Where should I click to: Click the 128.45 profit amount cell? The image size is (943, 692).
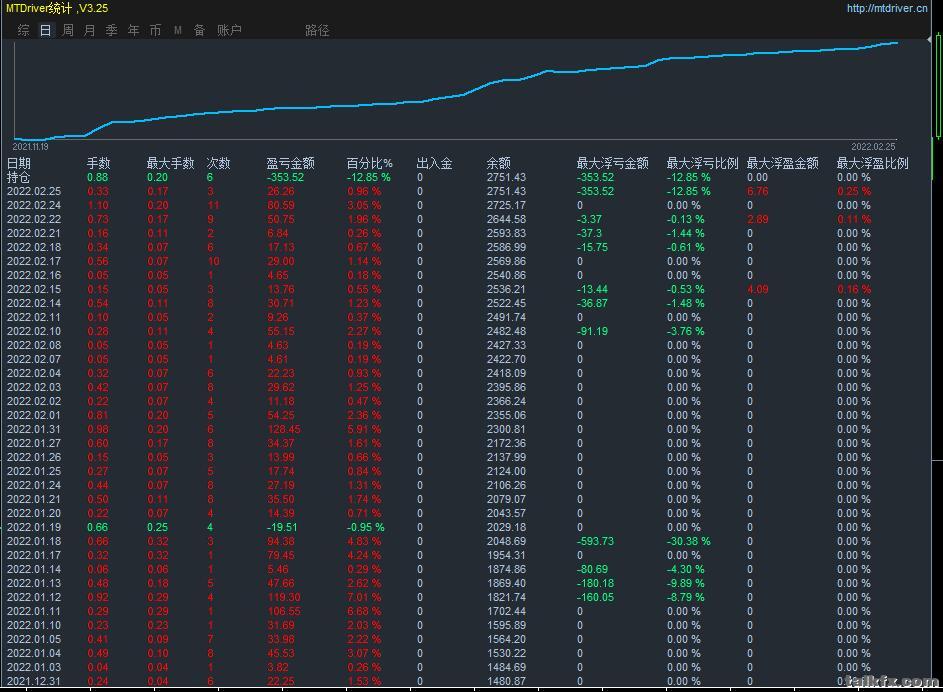tap(284, 429)
